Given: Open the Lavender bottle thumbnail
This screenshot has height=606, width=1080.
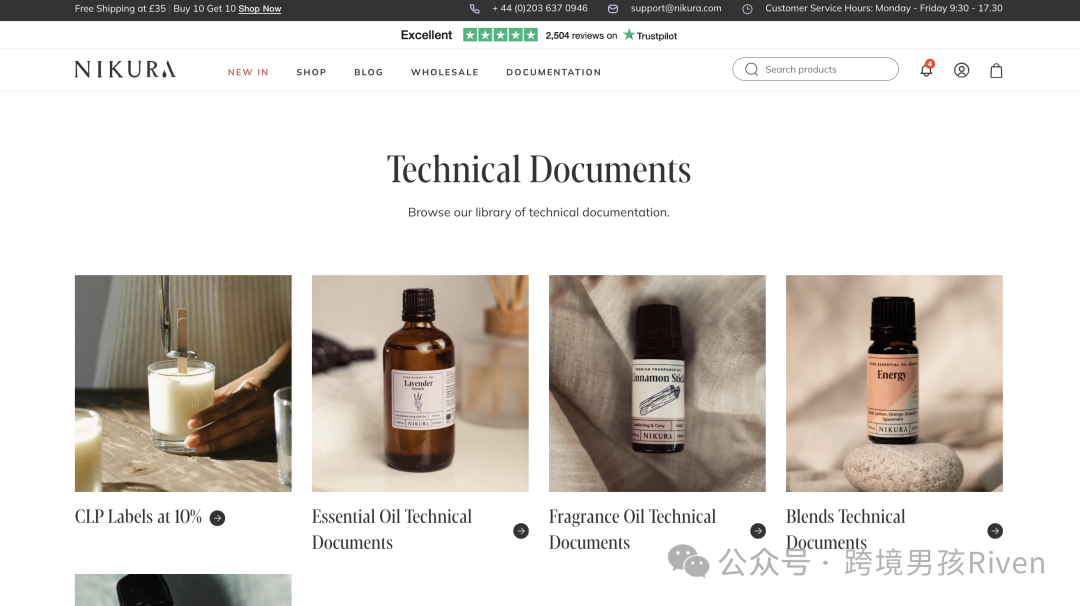Looking at the screenshot, I should tap(420, 384).
